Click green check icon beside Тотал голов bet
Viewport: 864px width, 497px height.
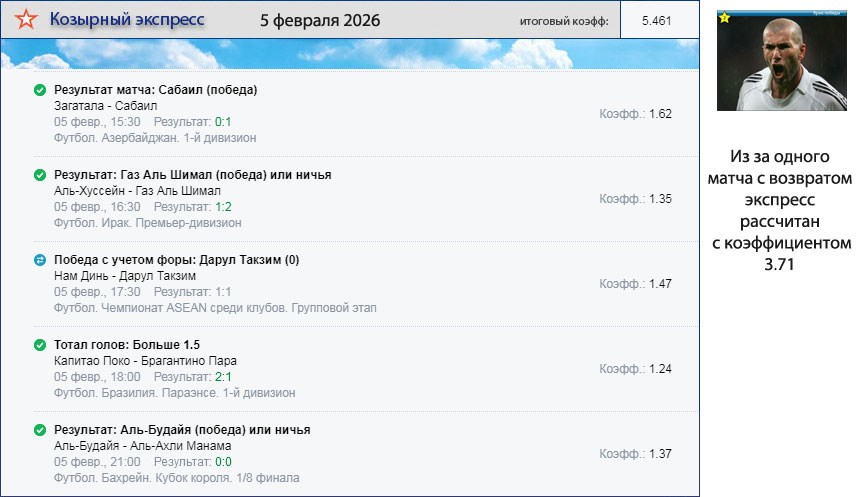coord(40,345)
